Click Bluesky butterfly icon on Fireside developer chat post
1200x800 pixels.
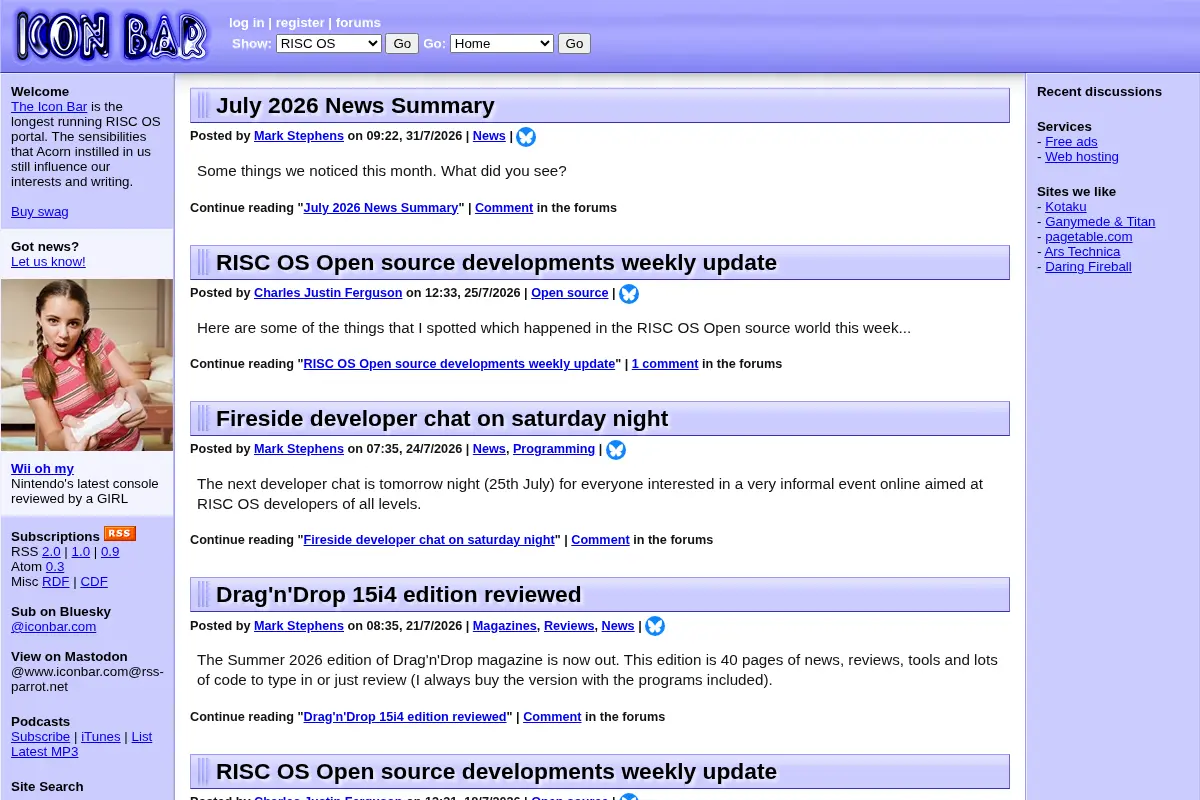click(616, 450)
